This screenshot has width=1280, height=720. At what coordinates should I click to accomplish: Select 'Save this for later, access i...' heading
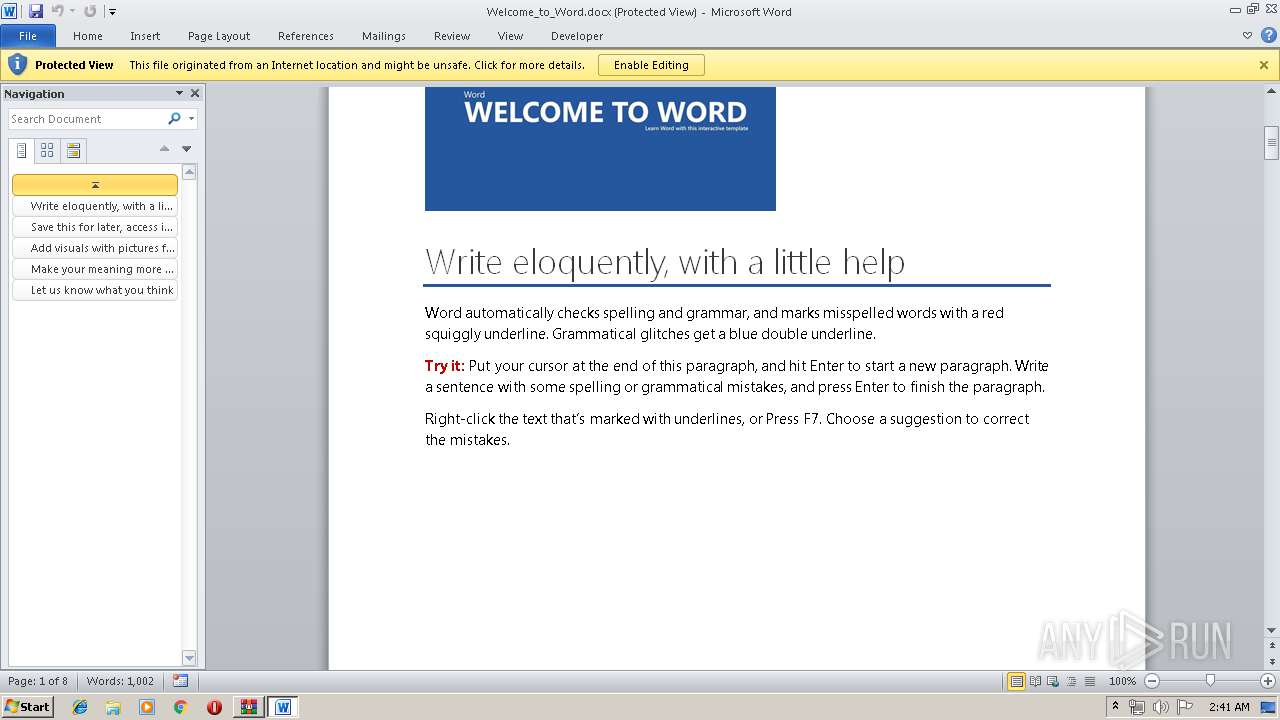95,227
